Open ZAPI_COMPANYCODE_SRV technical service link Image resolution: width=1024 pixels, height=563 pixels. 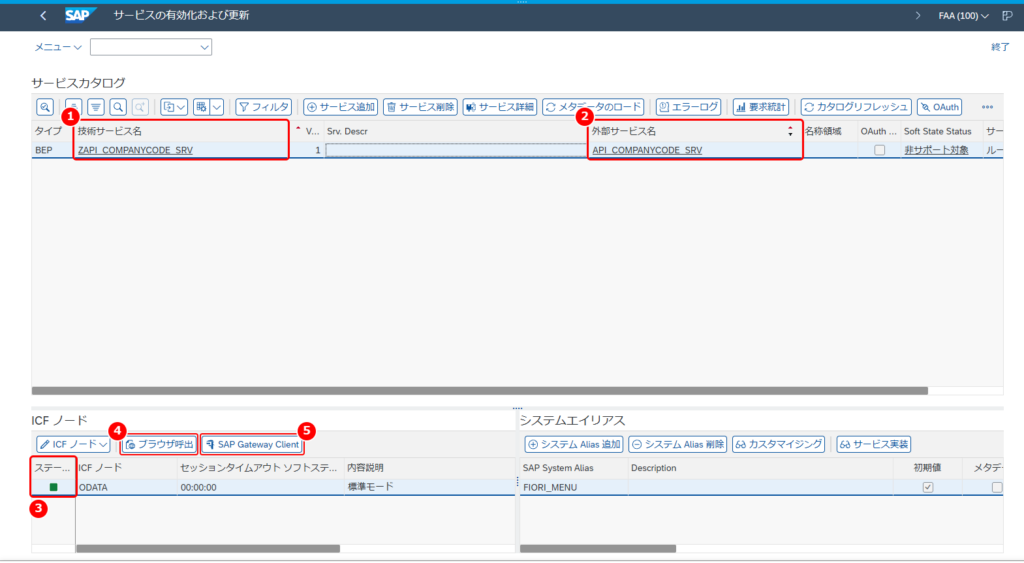[135, 150]
